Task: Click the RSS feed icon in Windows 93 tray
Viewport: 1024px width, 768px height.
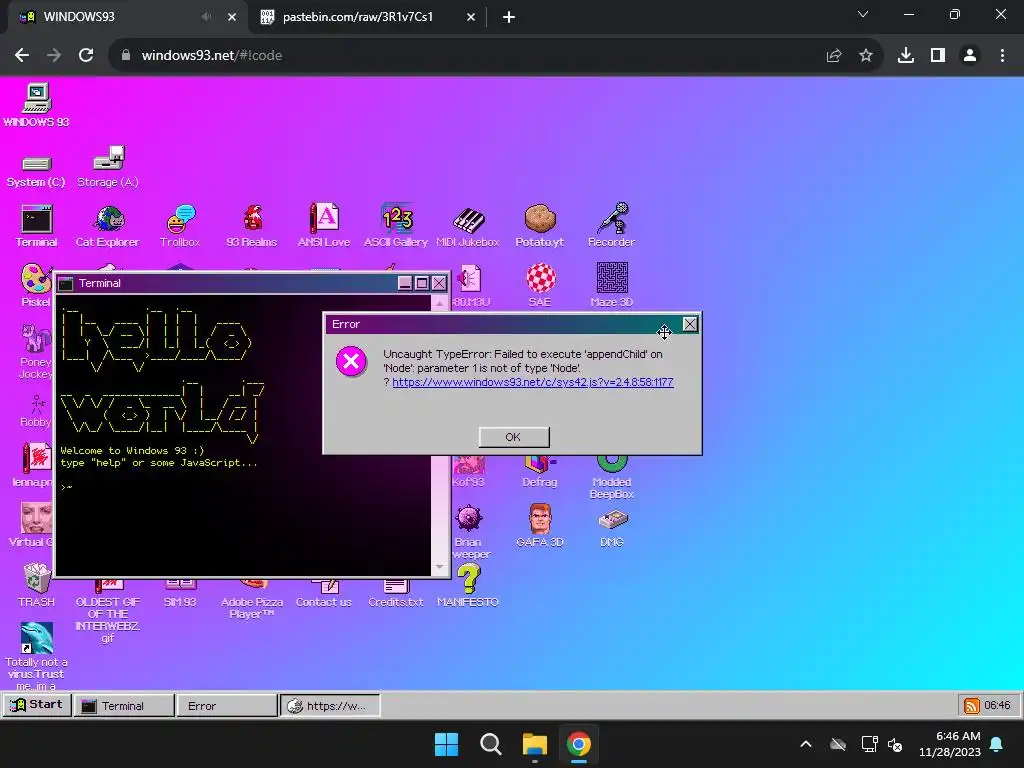Action: (x=971, y=705)
